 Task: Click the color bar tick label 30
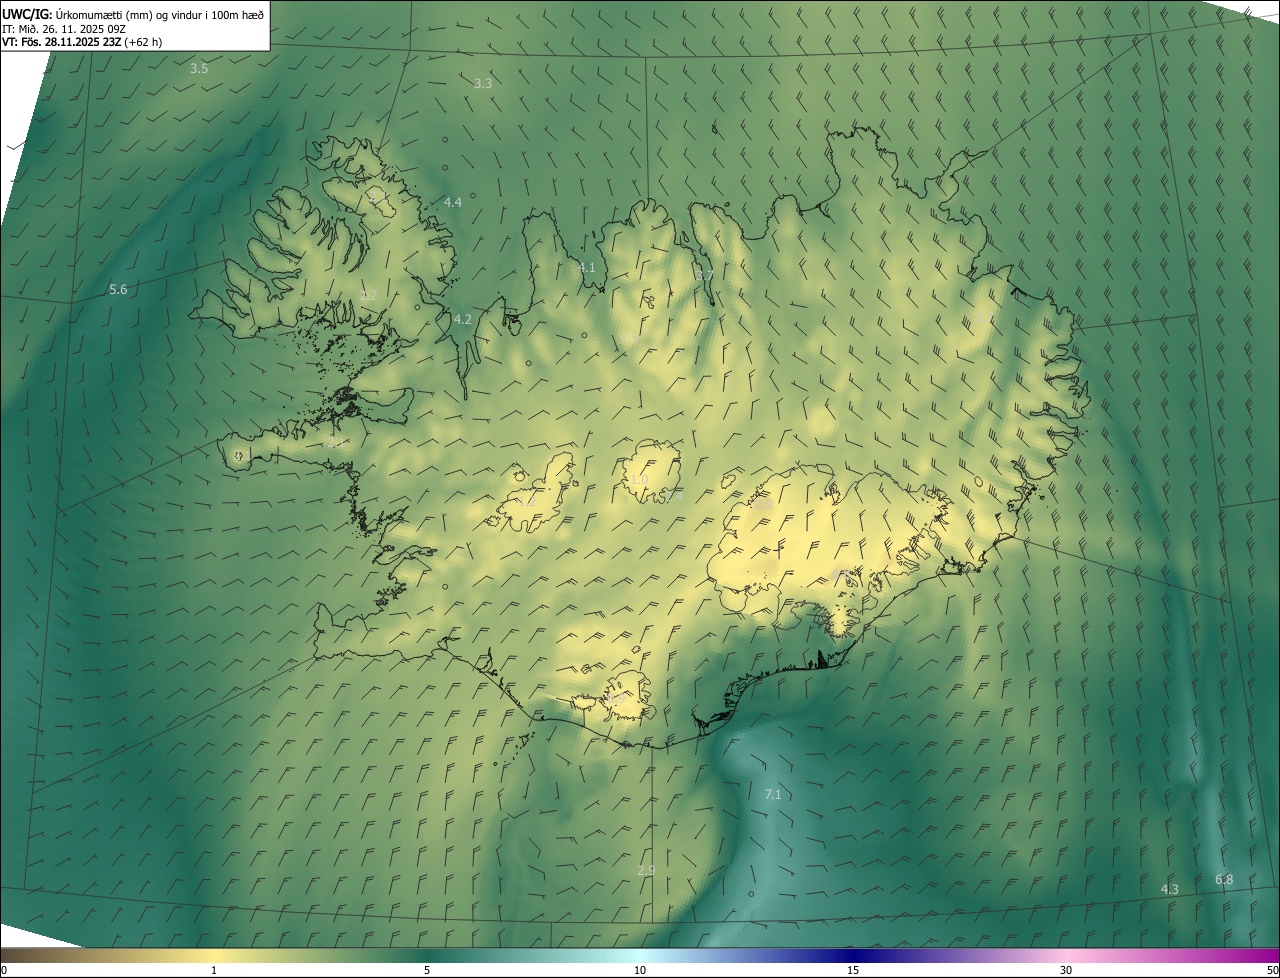1066,970
